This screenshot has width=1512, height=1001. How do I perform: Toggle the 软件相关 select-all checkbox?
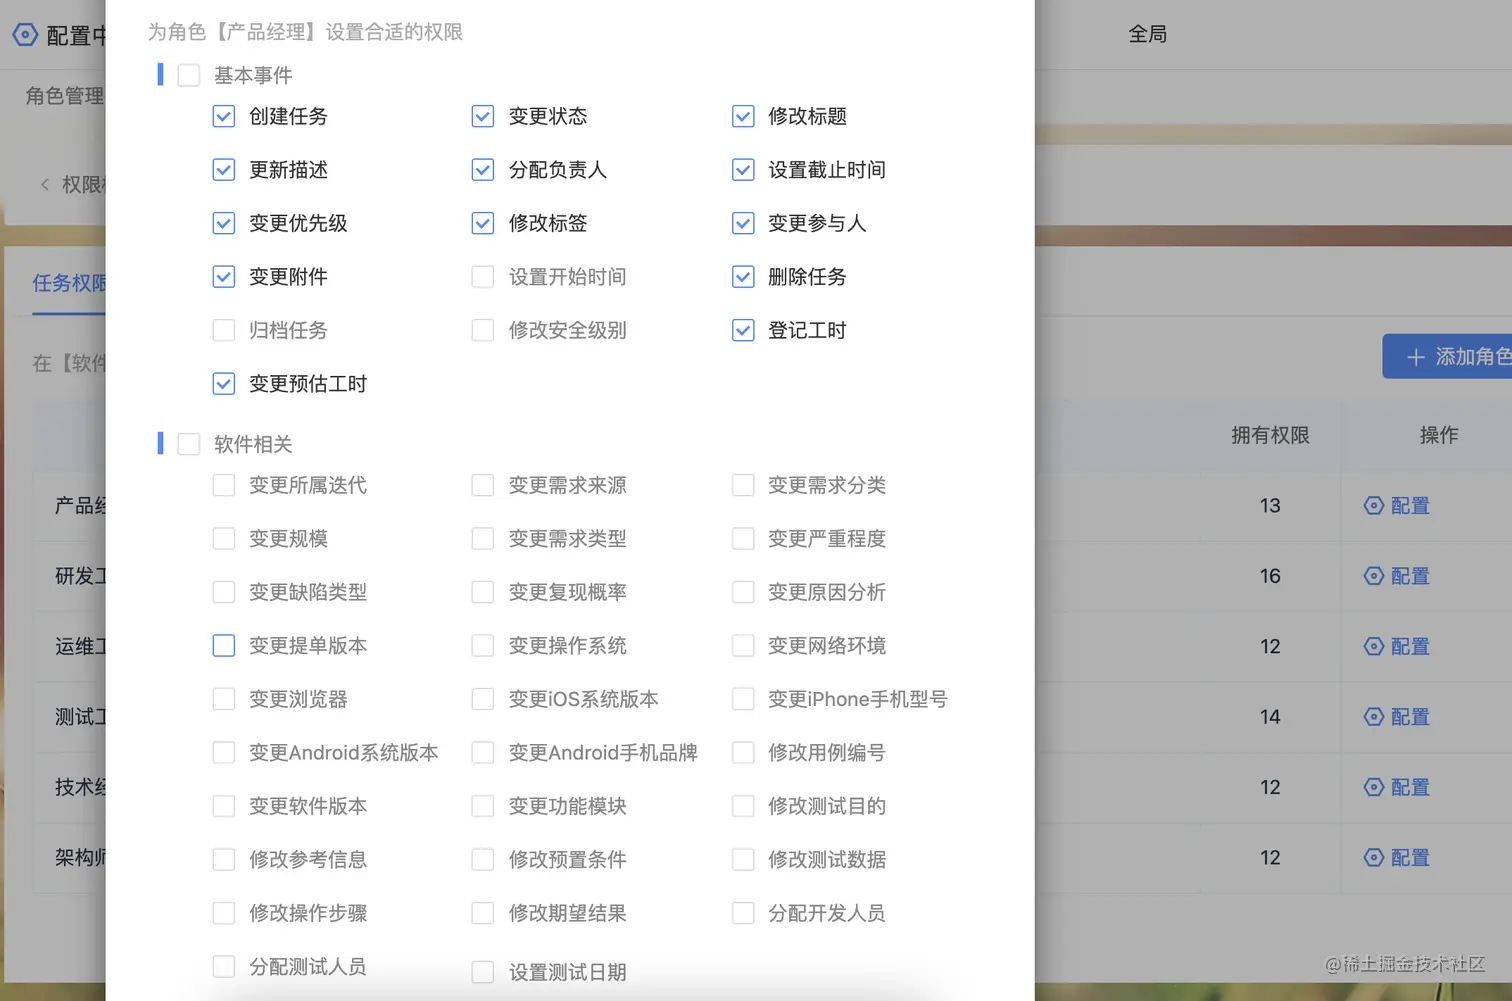[x=189, y=444]
